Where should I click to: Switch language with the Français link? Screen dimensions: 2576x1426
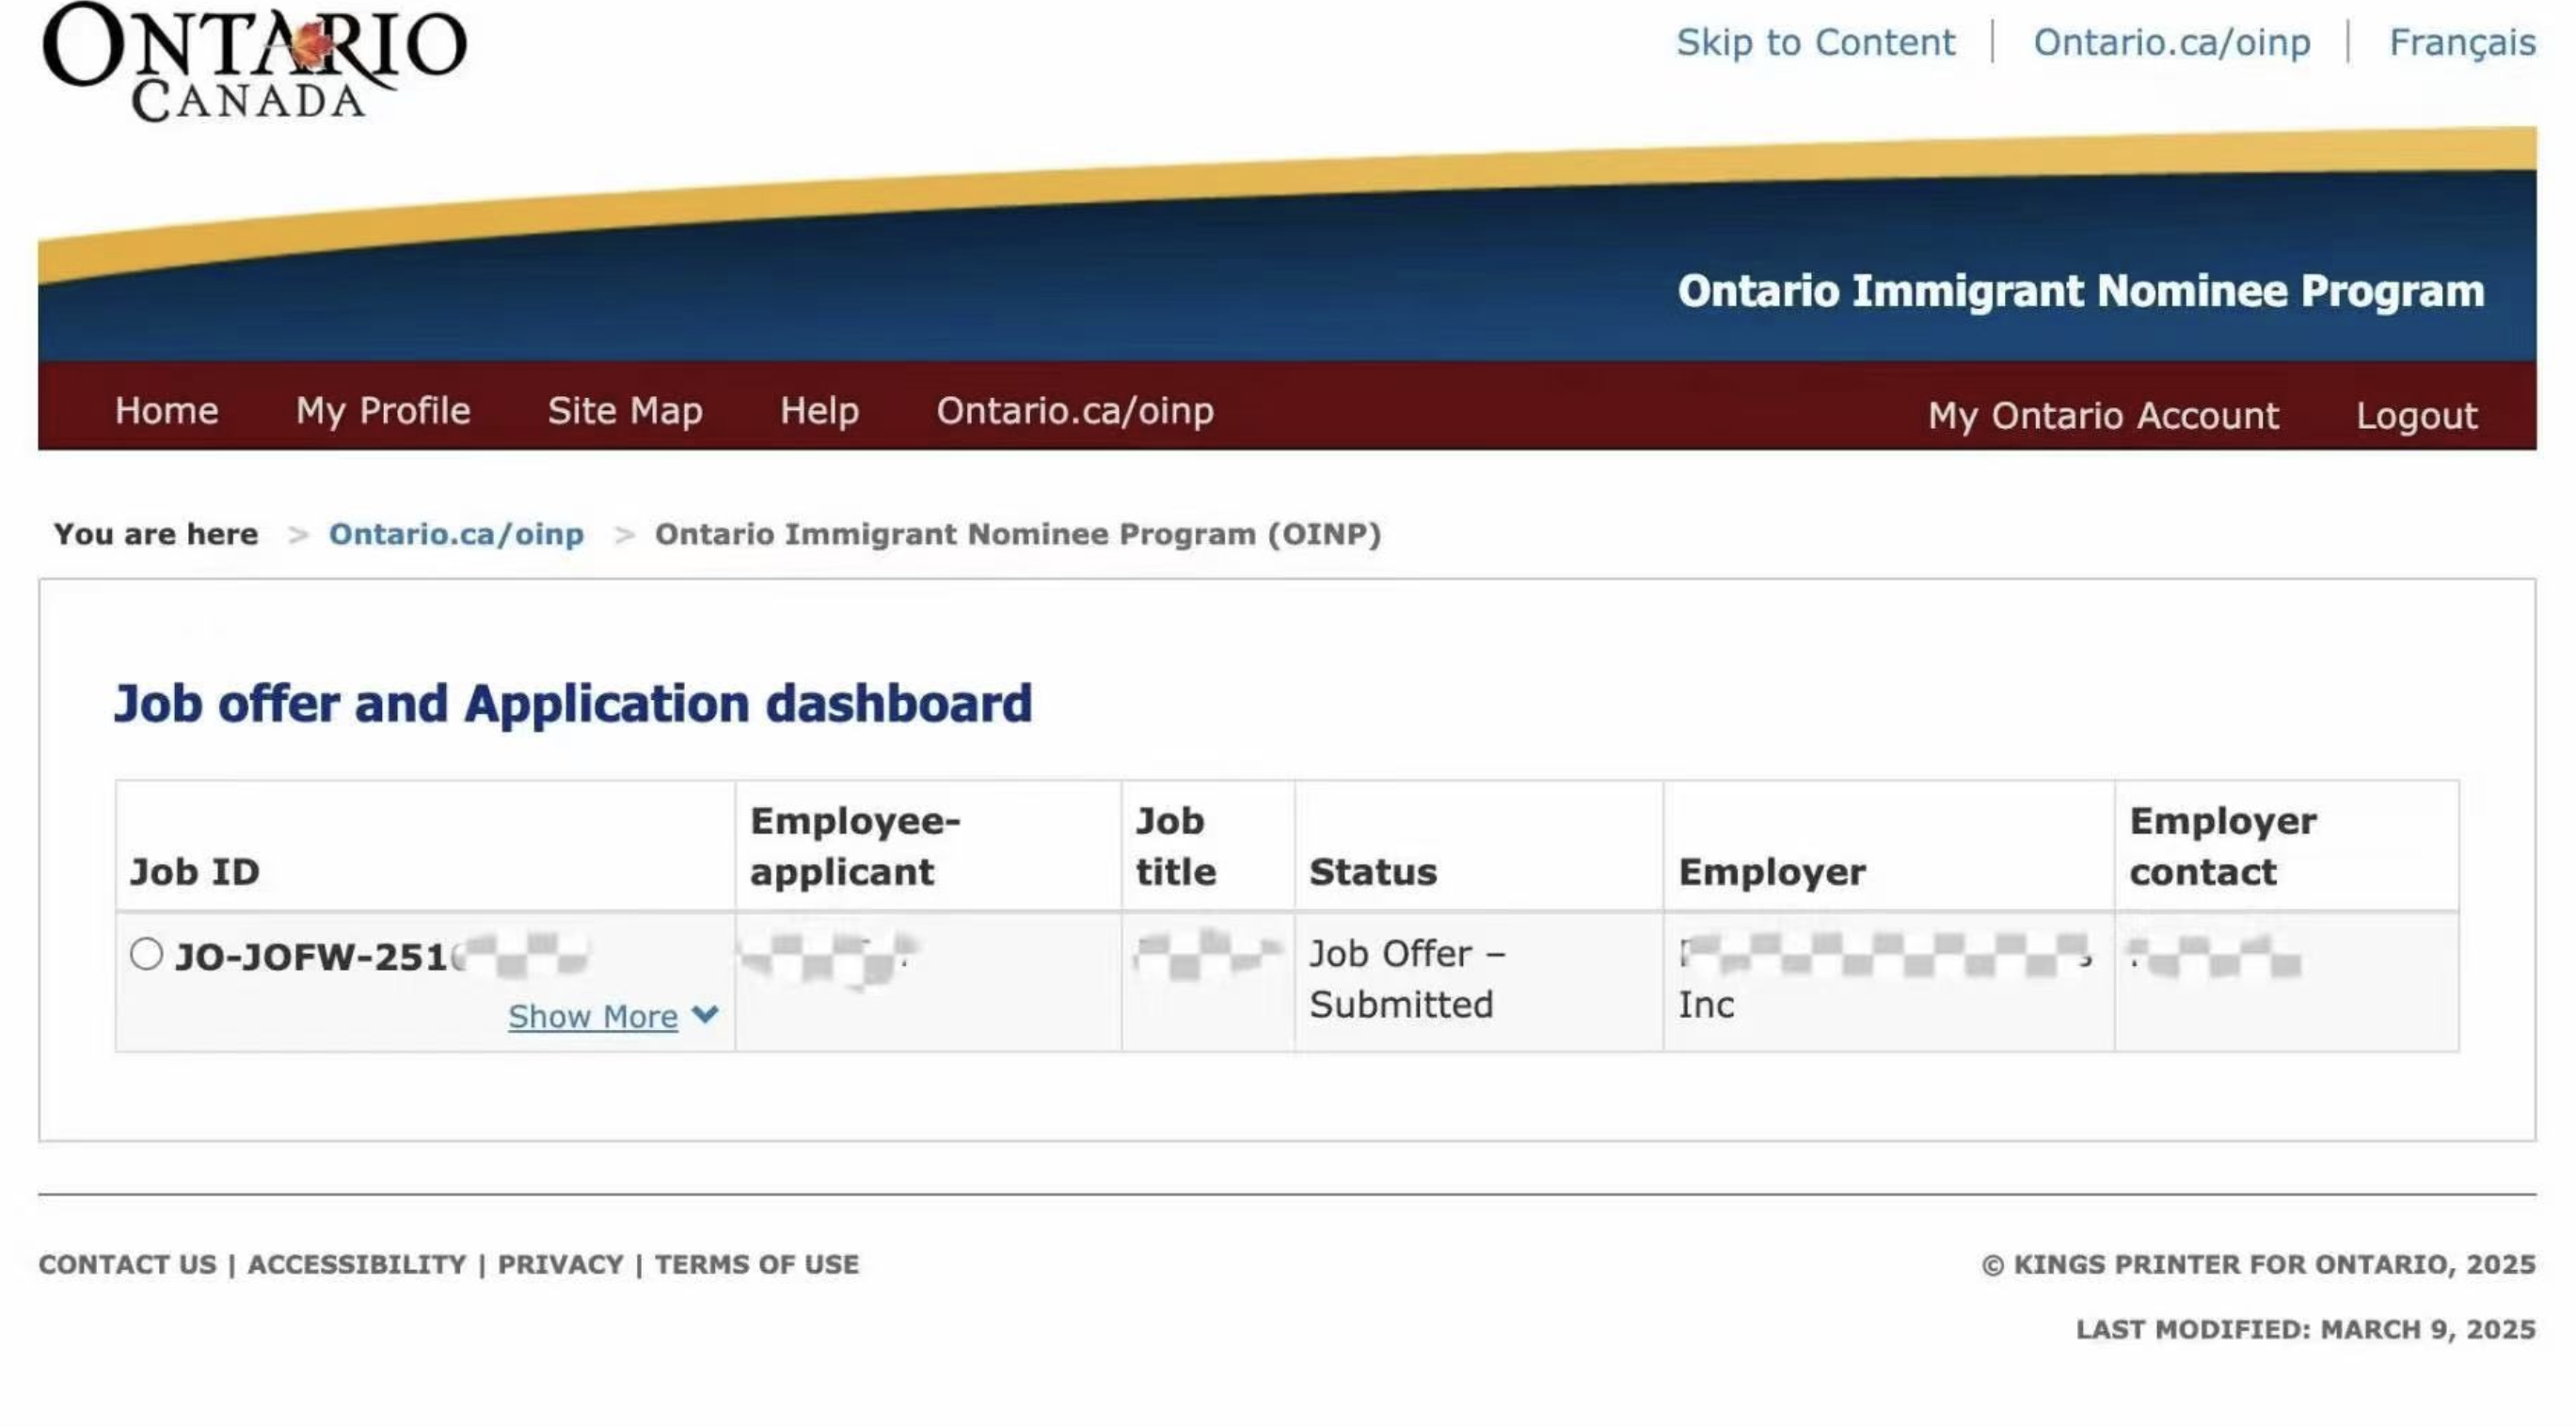[2462, 42]
